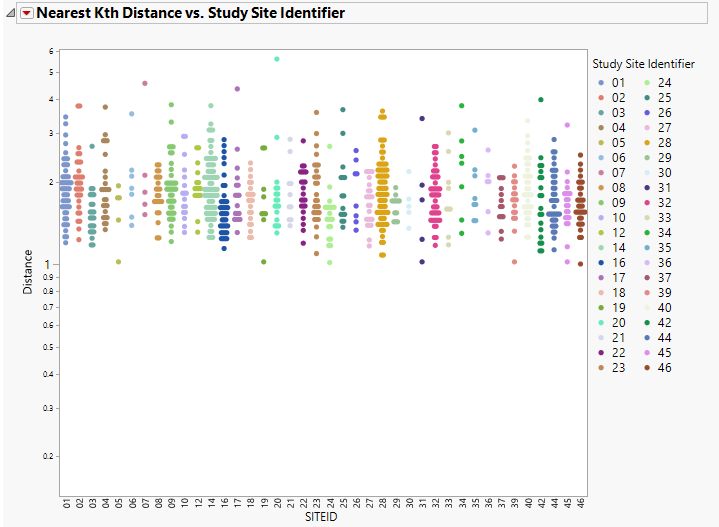Choose legend item 16 dark blue dot

[x=601, y=263]
